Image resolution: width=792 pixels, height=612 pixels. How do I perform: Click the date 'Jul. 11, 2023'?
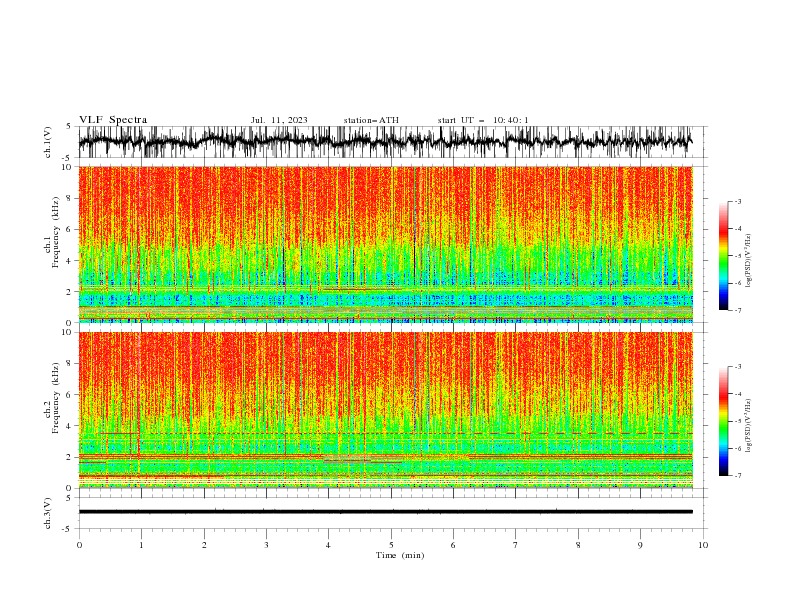point(279,120)
